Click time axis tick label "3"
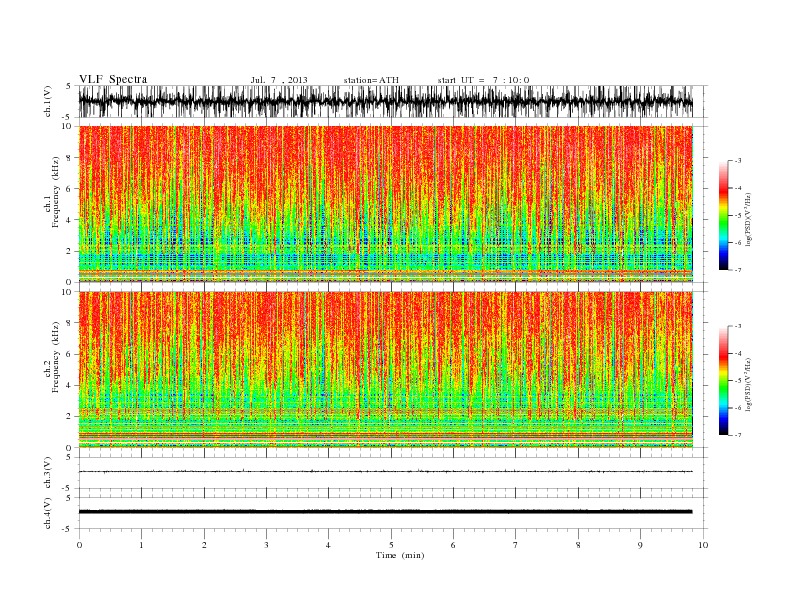The height and width of the screenshot is (612, 792). tap(266, 545)
